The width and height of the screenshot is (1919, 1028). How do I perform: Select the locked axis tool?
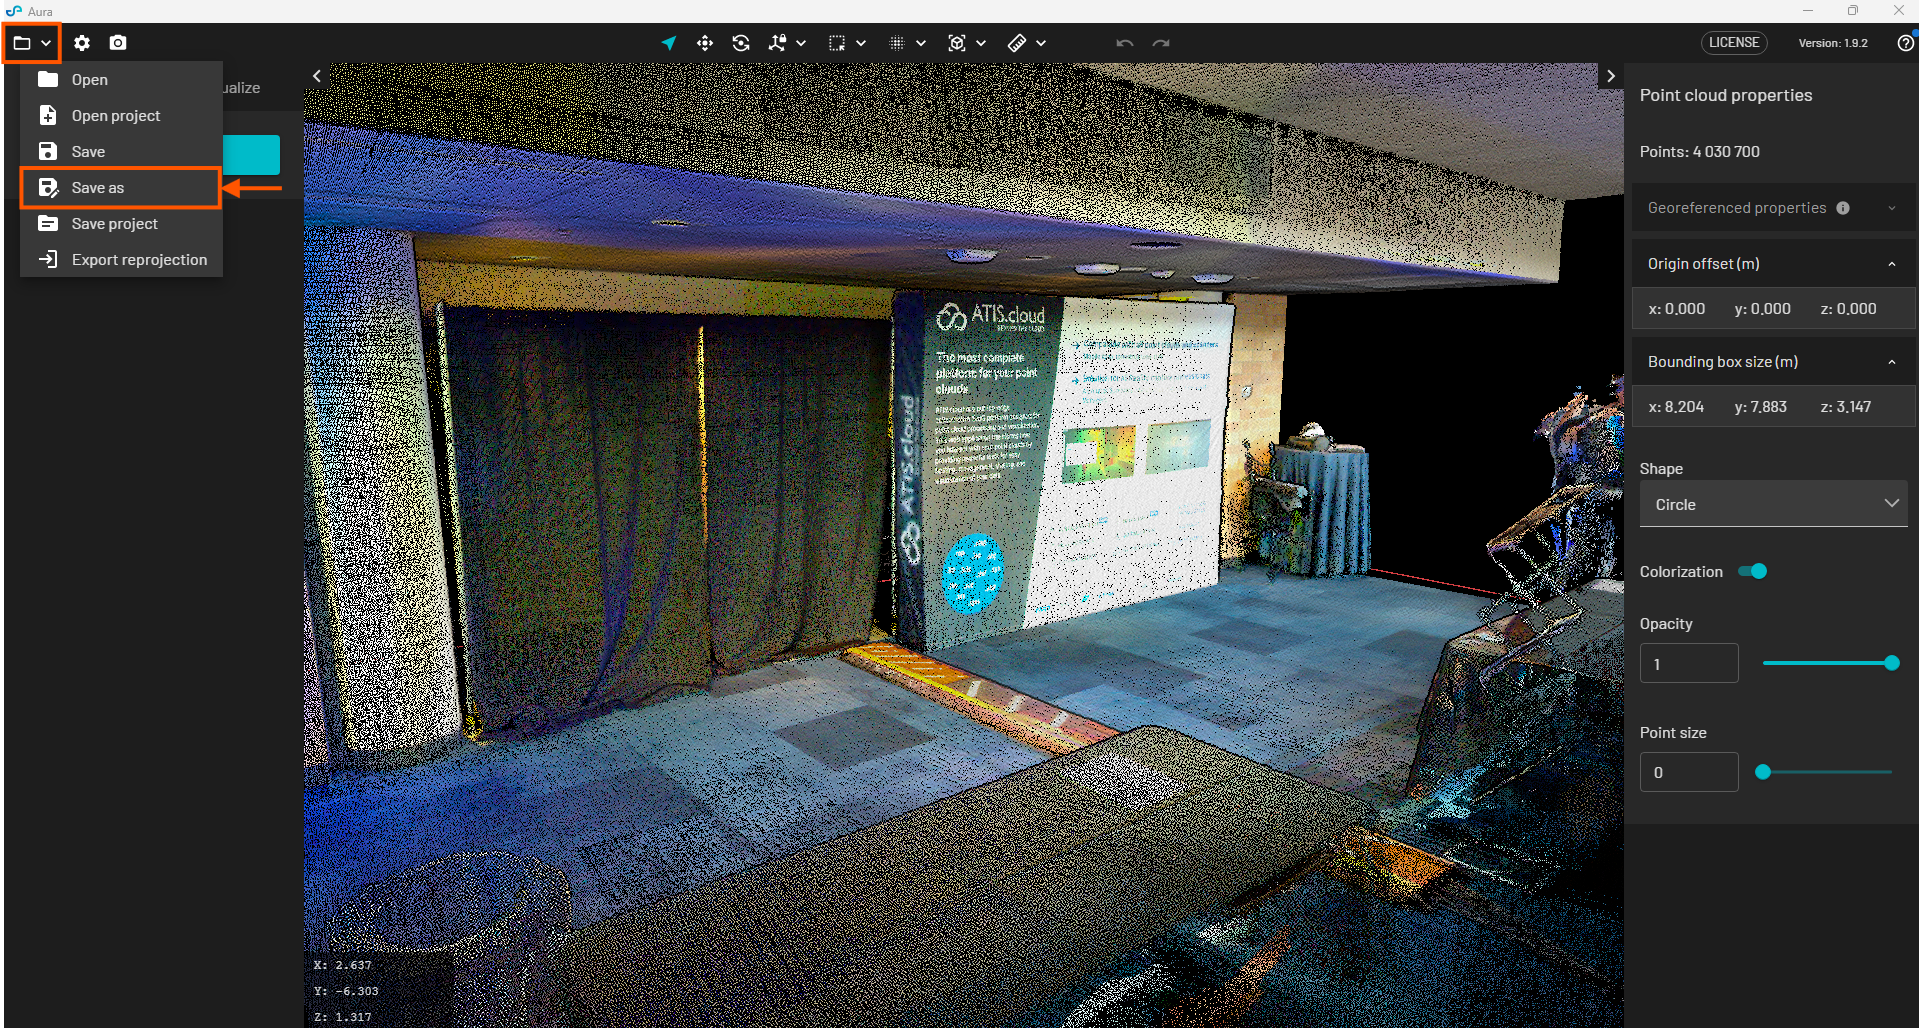778,43
